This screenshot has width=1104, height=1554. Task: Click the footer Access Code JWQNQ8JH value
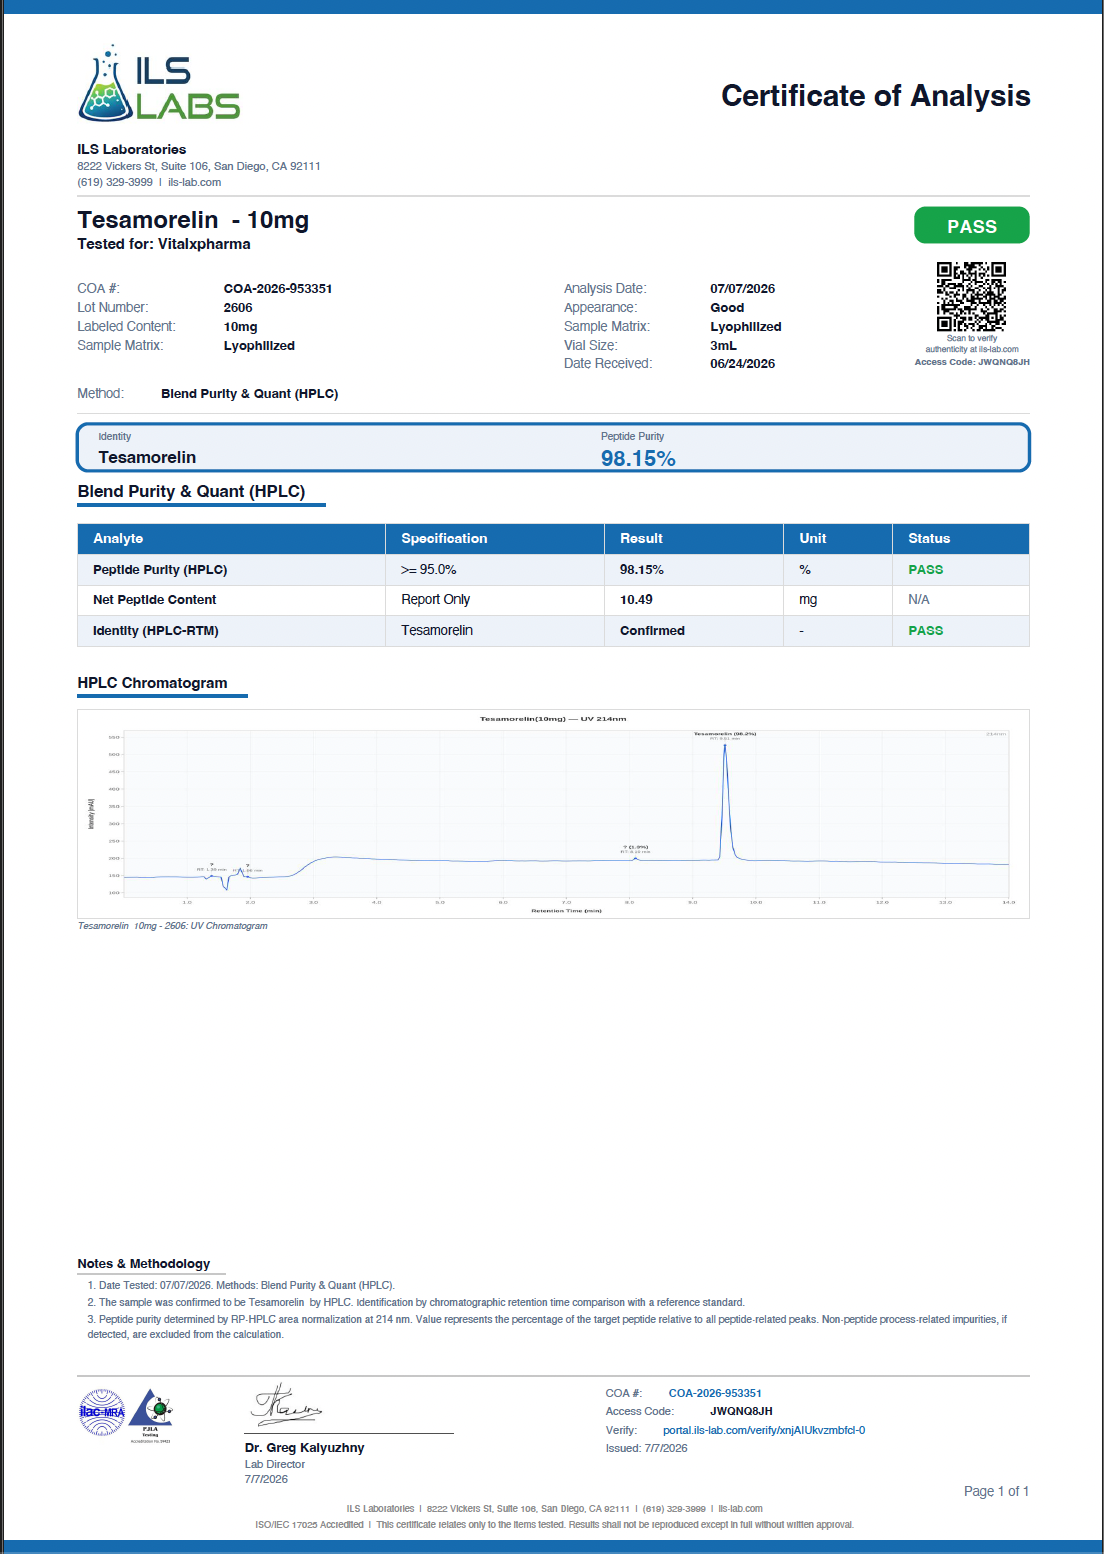(741, 1412)
